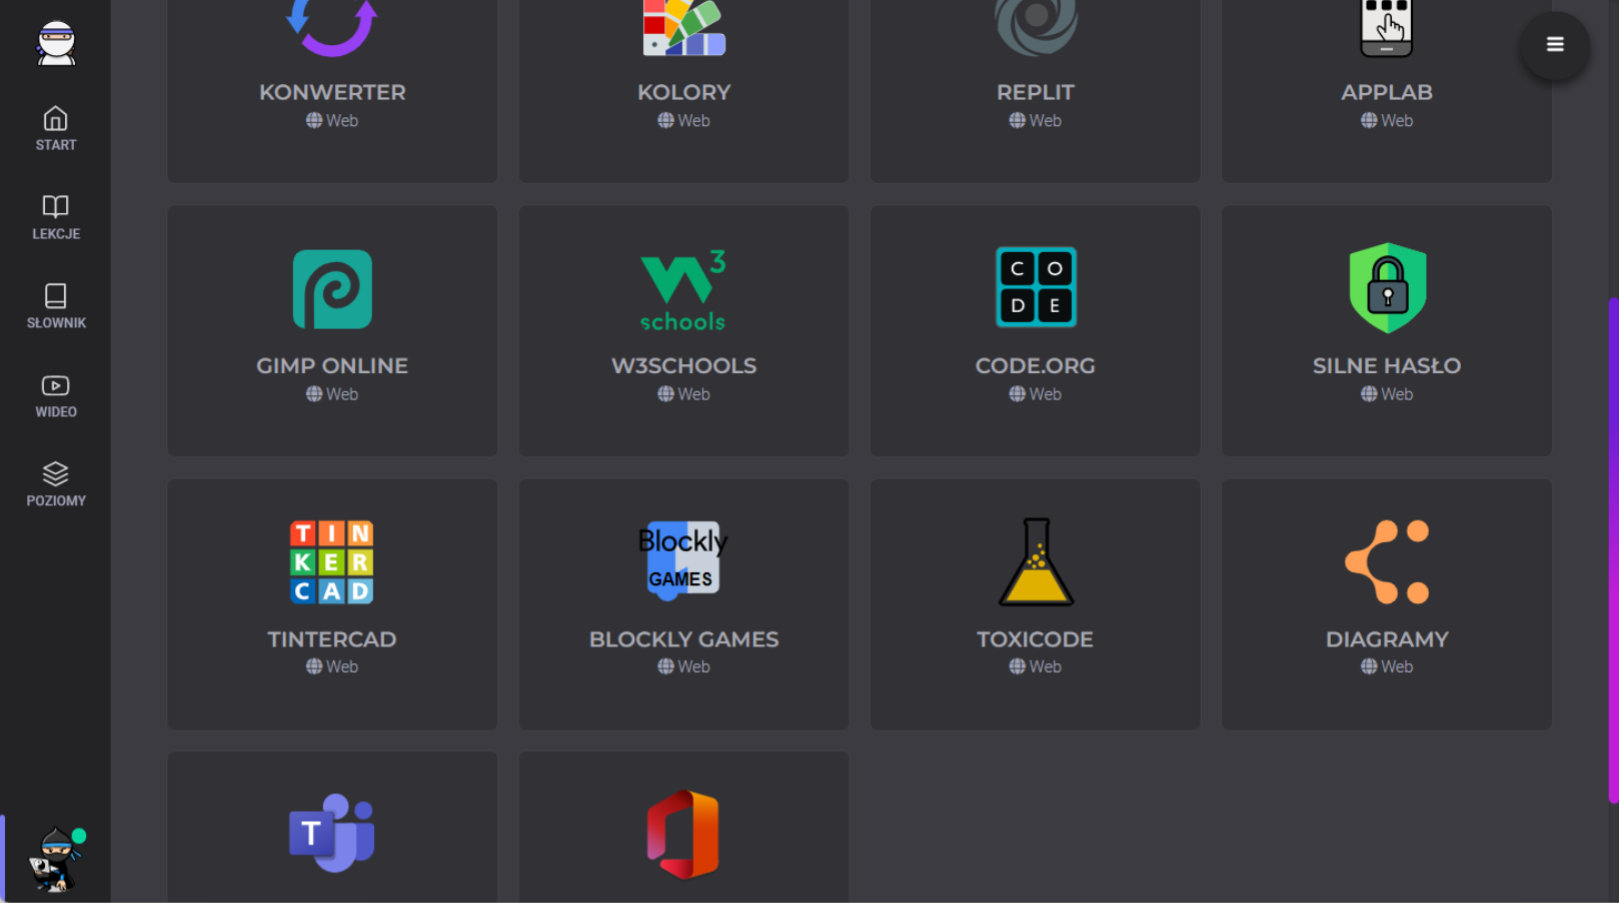Click the KONWERTER tile label

tap(332, 92)
